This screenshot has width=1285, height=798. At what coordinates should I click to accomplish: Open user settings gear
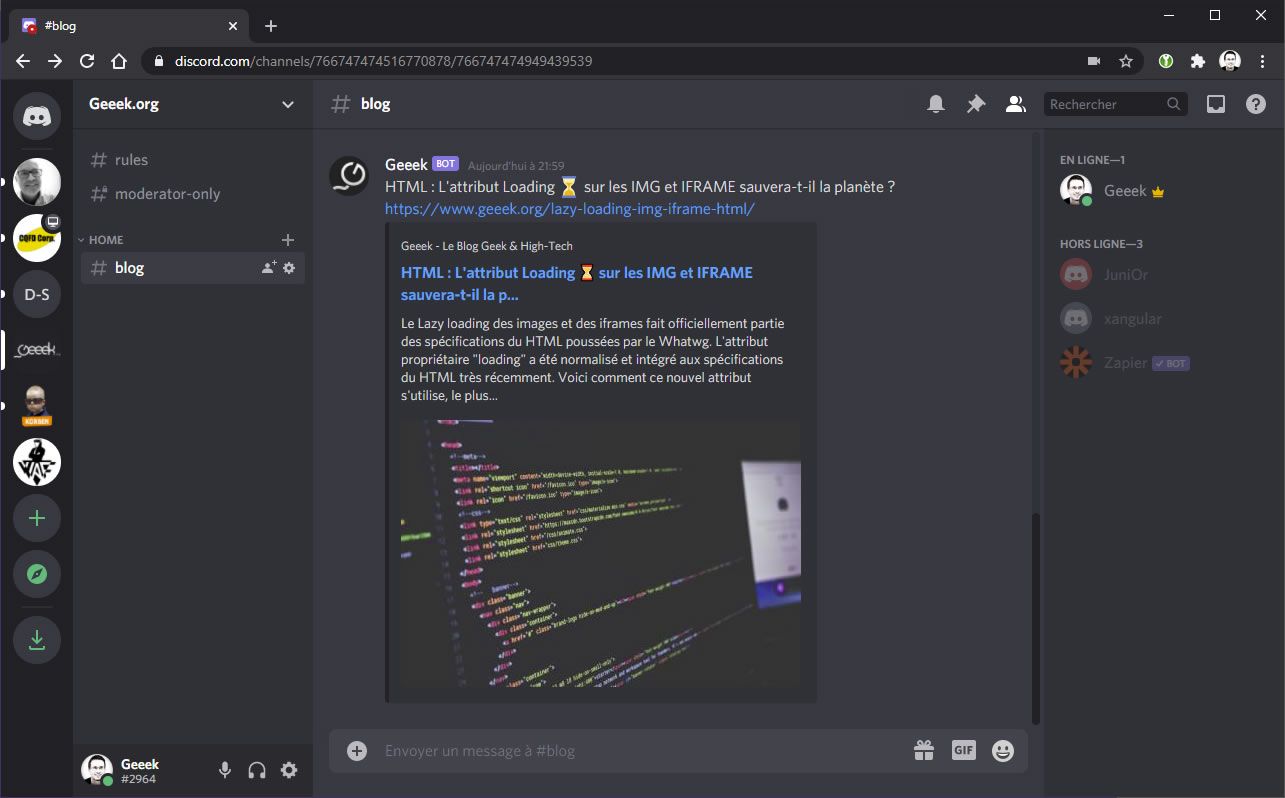pyautogui.click(x=289, y=770)
